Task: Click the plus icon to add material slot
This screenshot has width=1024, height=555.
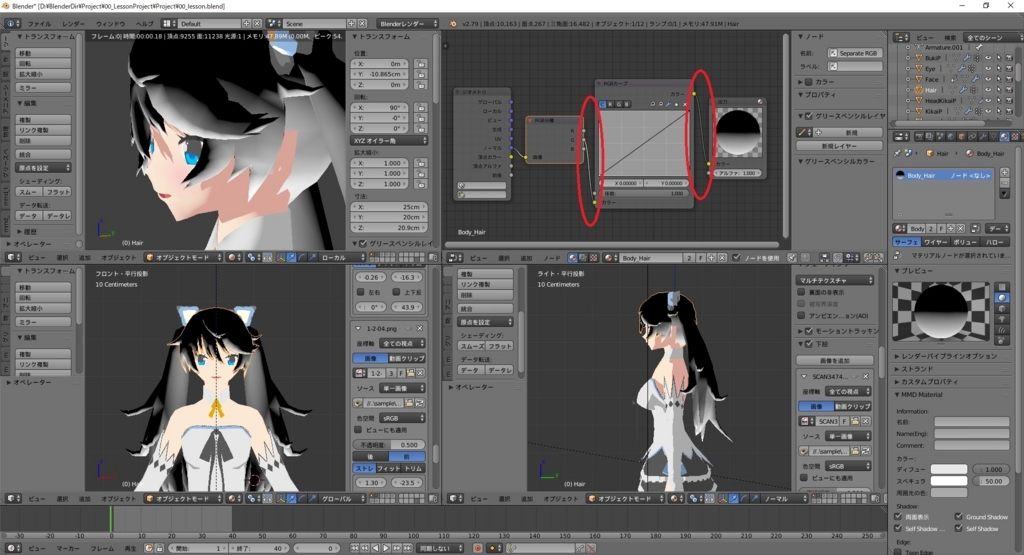Action: [1005, 172]
